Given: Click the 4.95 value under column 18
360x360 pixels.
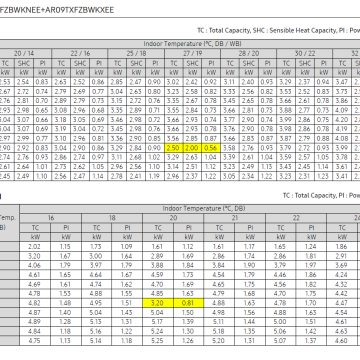Looking at the screenshot, I should point(97,303).
